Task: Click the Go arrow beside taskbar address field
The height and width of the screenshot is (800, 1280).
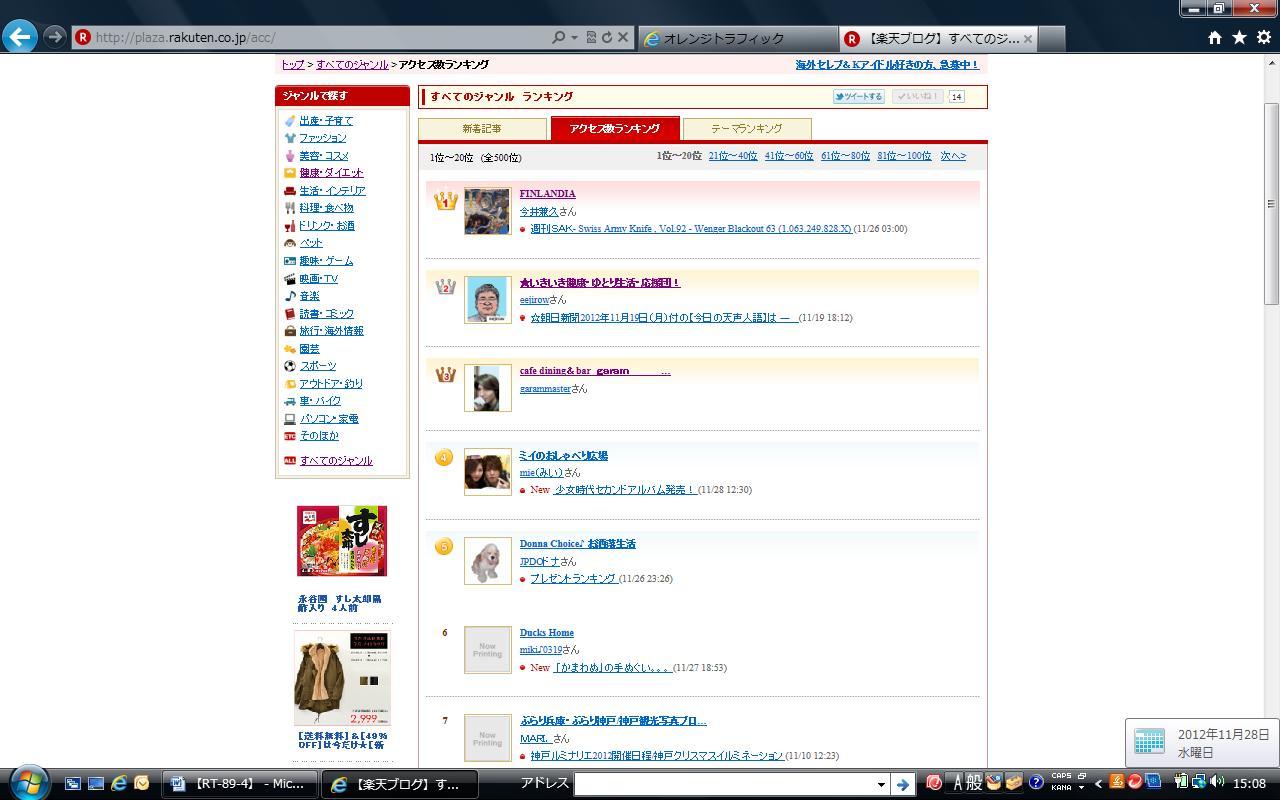Action: (x=902, y=784)
